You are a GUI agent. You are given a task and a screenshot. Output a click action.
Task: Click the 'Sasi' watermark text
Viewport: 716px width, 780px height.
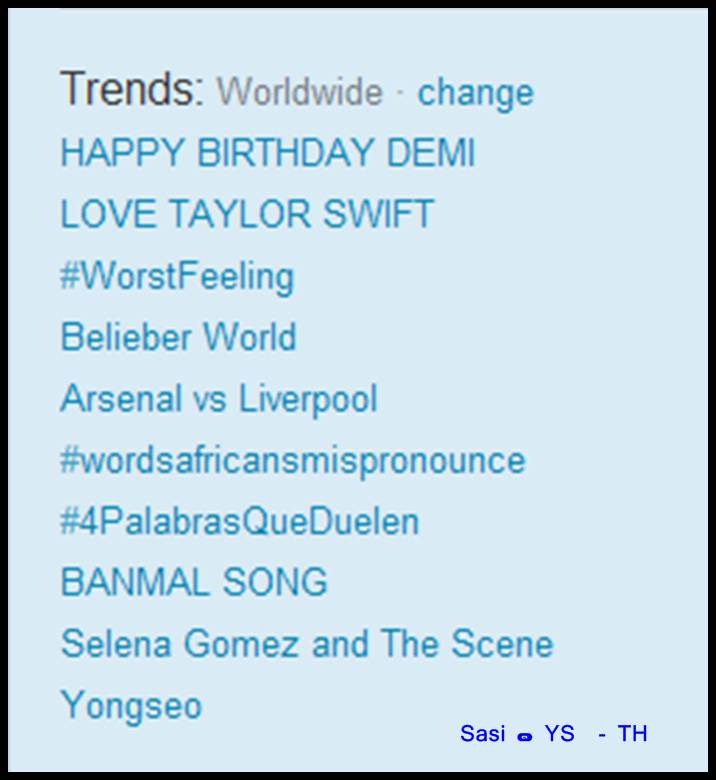tap(483, 734)
